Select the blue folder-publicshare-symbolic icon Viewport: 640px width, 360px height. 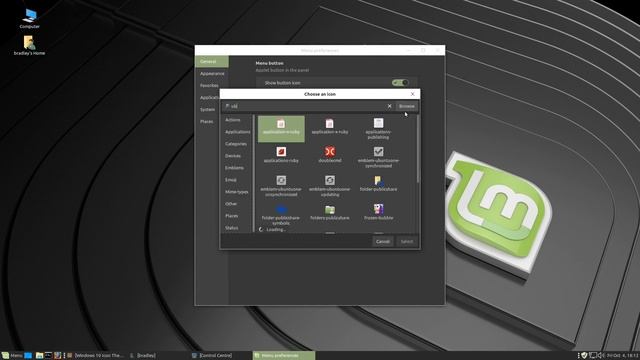281,215
